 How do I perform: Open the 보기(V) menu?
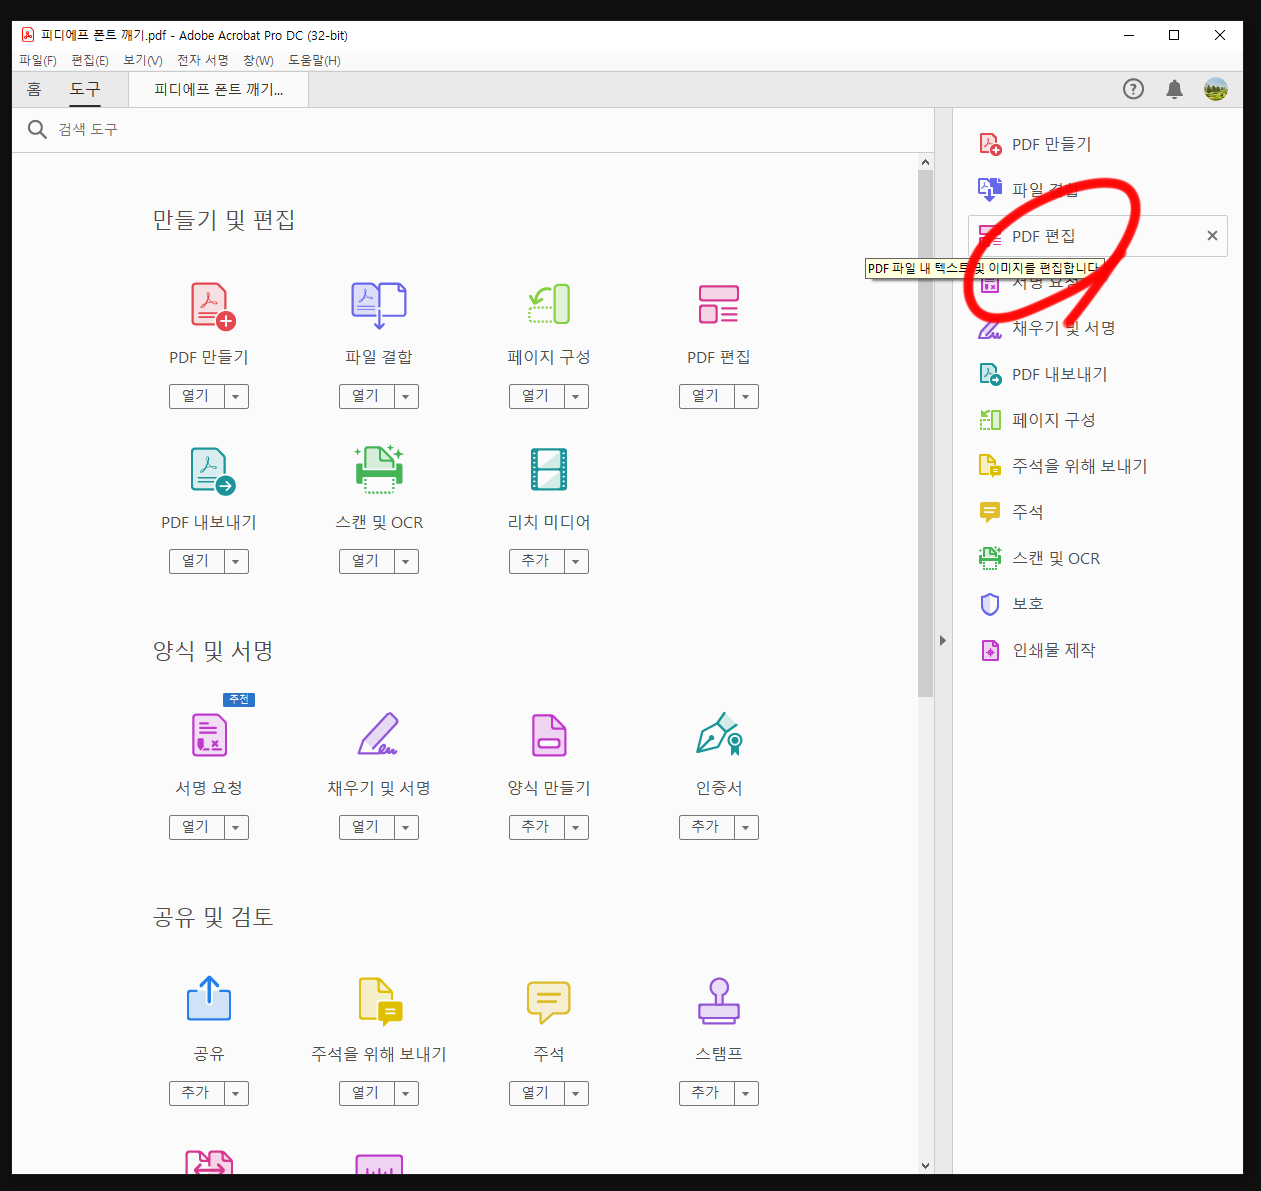tap(143, 61)
